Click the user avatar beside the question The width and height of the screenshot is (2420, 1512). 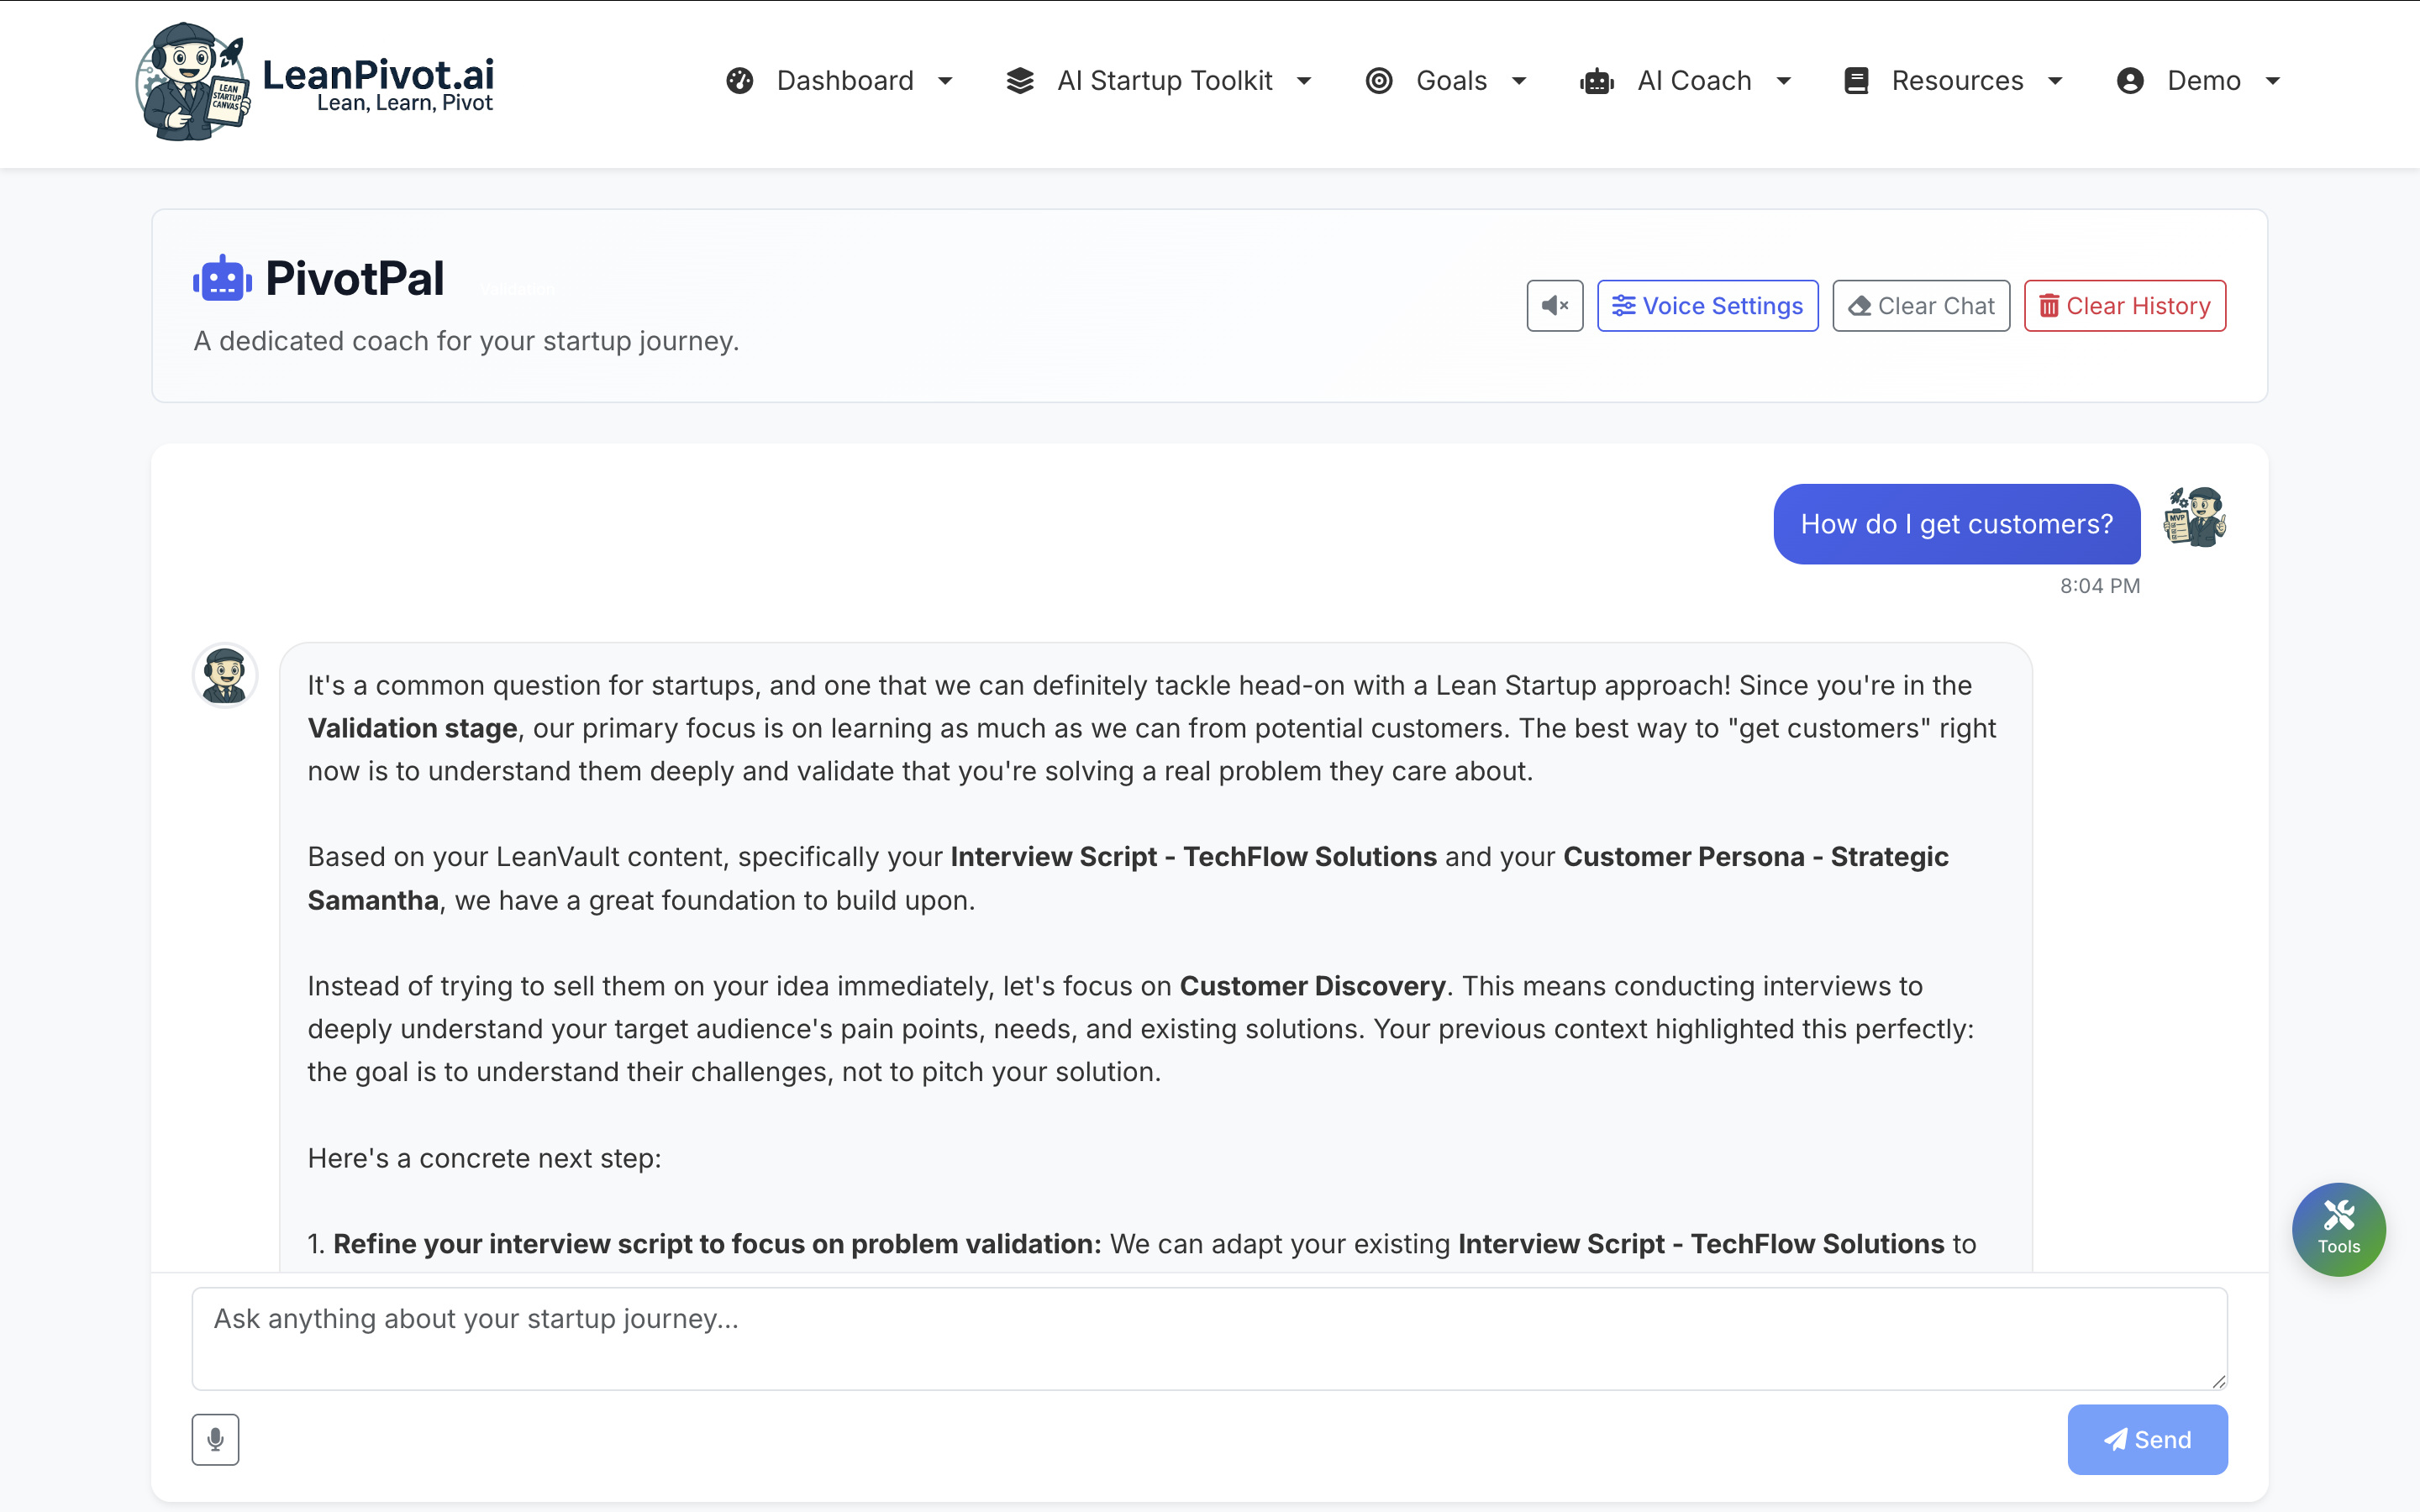click(x=2195, y=517)
